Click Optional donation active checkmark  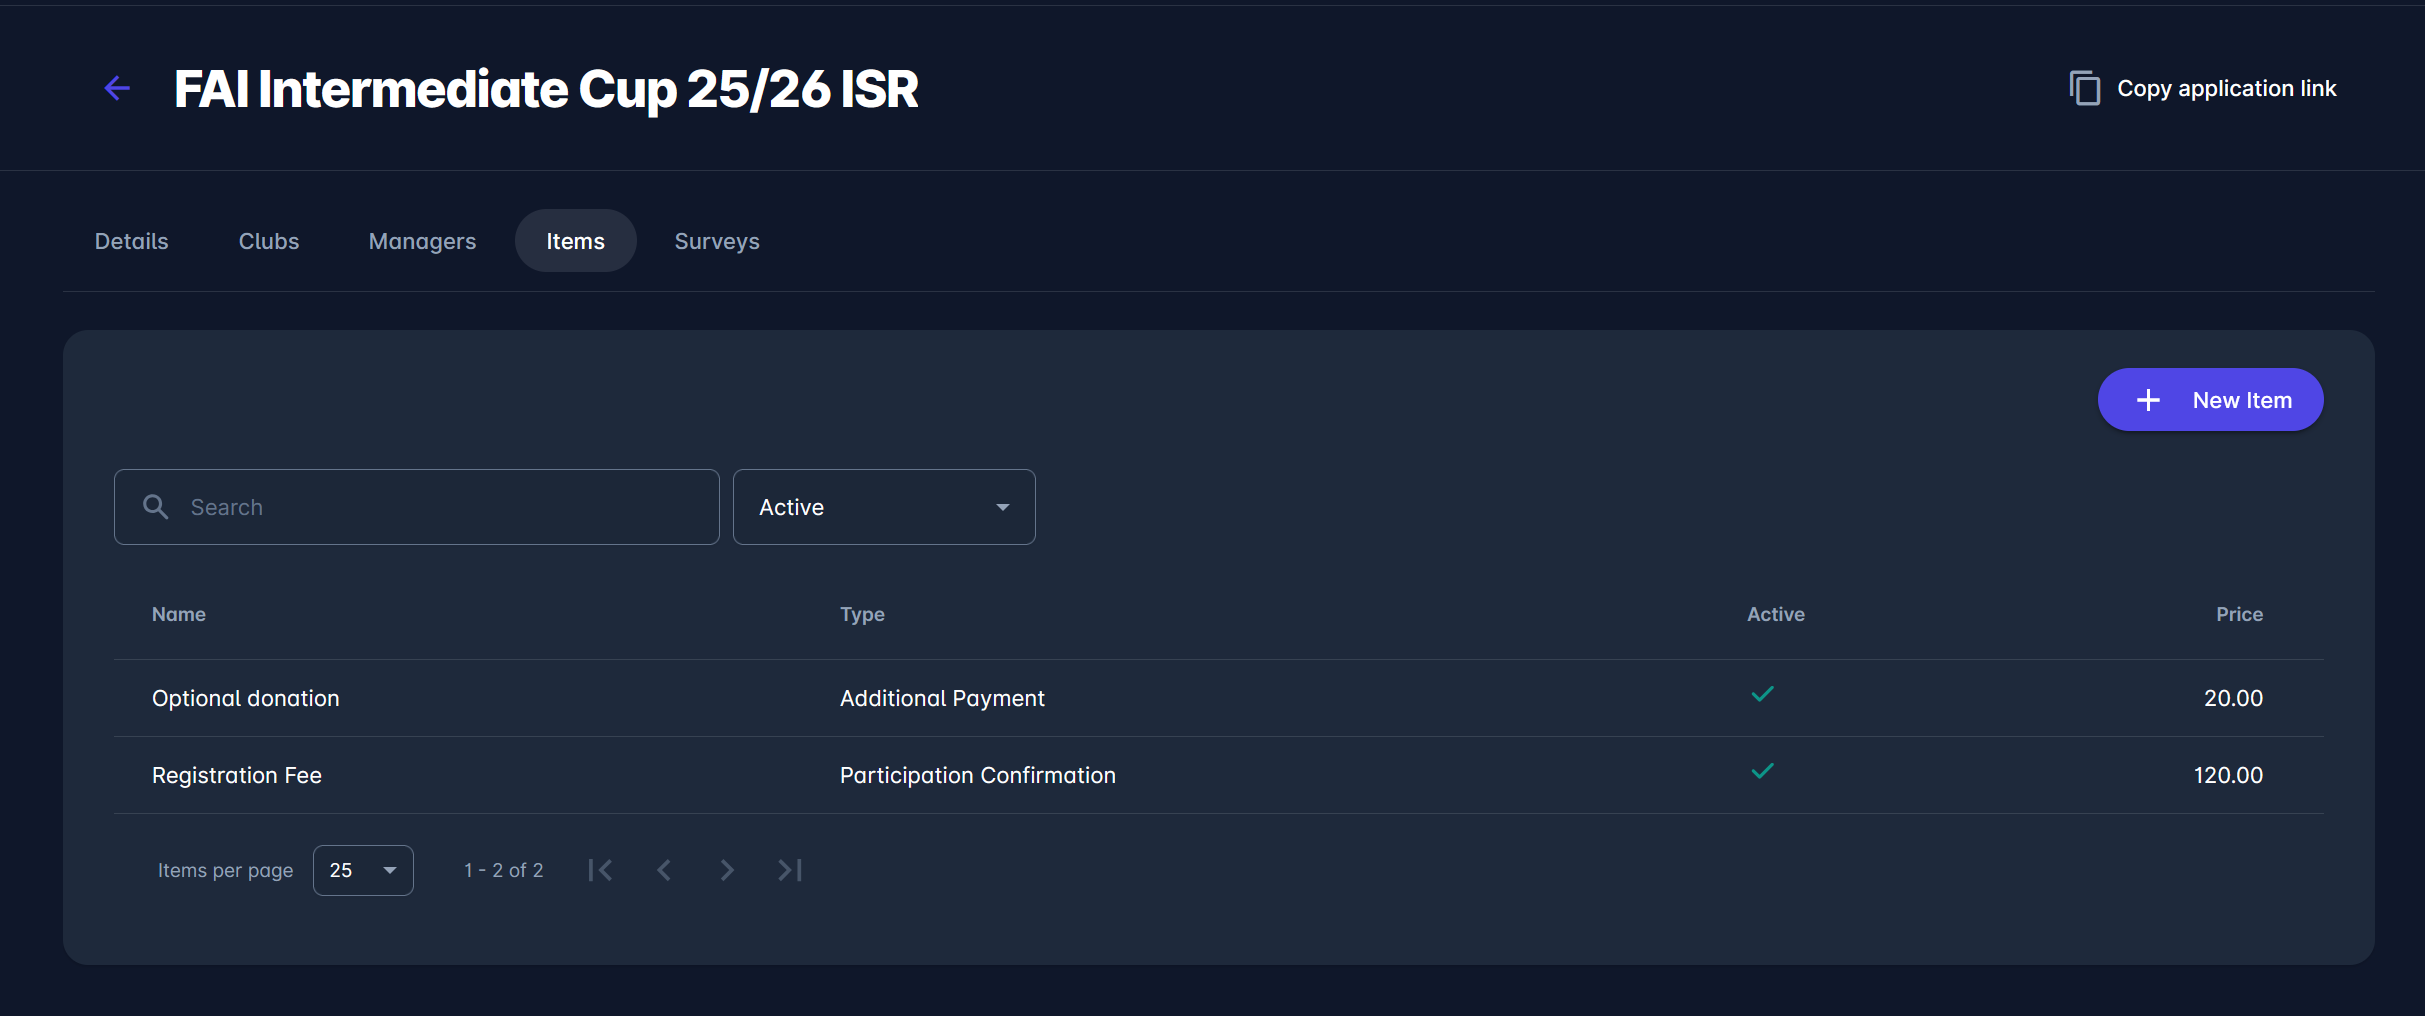tap(1762, 694)
